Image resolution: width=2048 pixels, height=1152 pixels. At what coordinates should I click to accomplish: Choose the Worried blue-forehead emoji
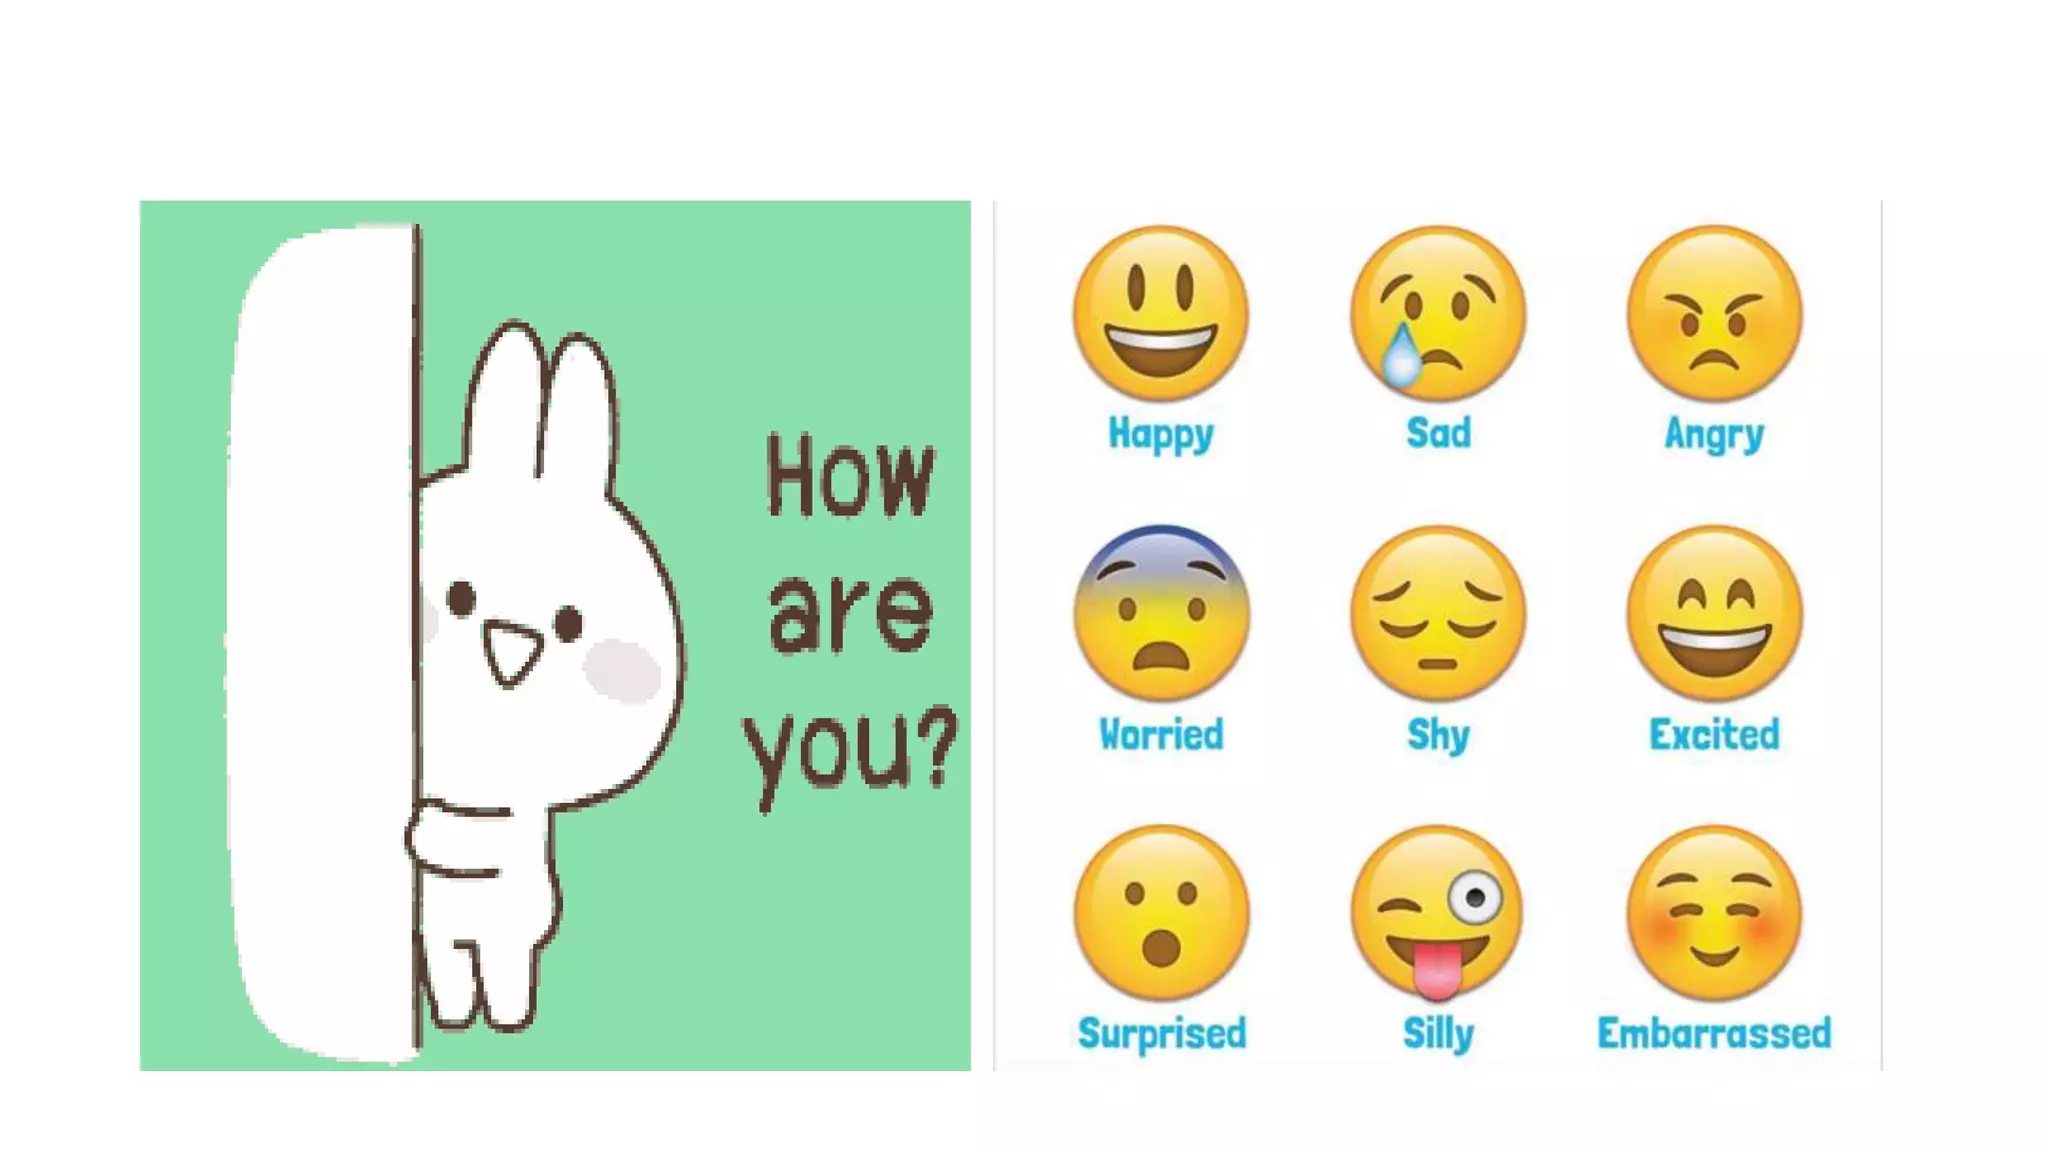tap(1161, 612)
